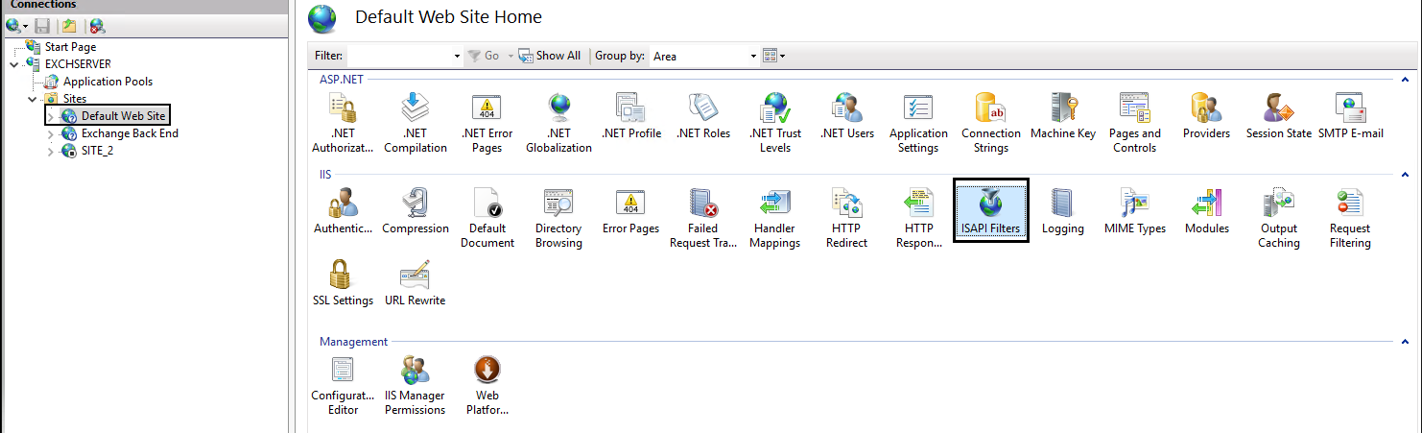Click the Up folder icon in Connections toolbar
This screenshot has width=1422, height=433.
point(68,26)
